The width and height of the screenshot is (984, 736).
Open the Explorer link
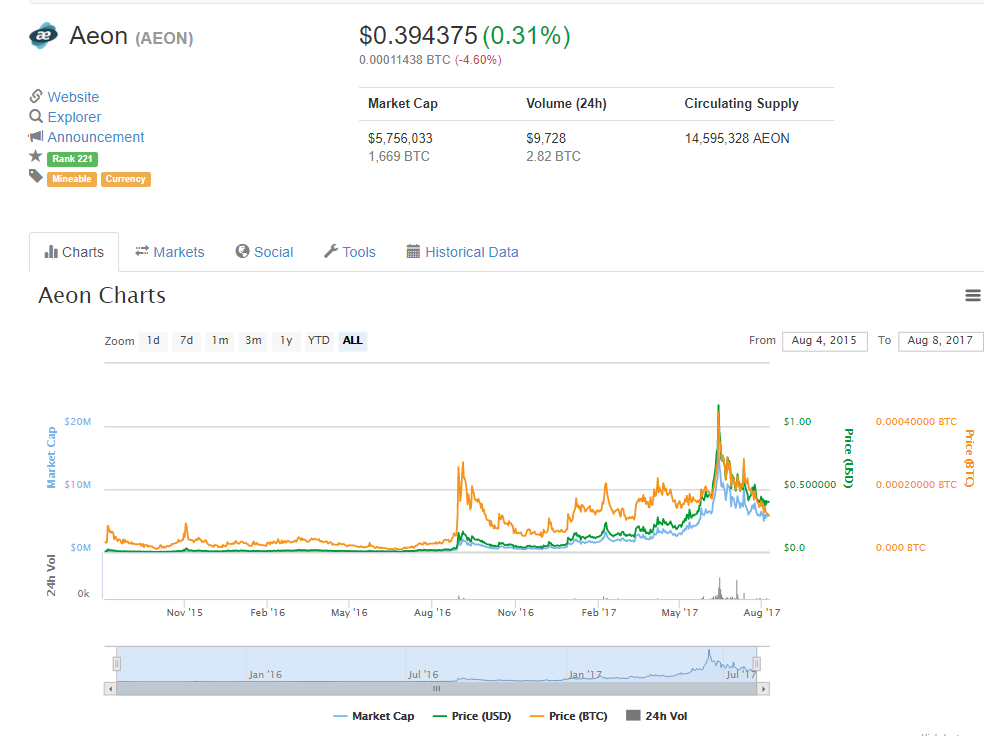[74, 117]
